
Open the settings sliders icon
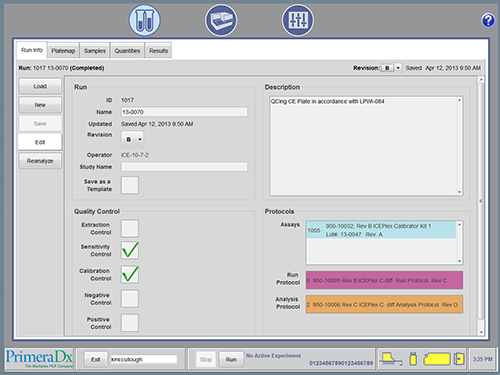click(x=298, y=20)
